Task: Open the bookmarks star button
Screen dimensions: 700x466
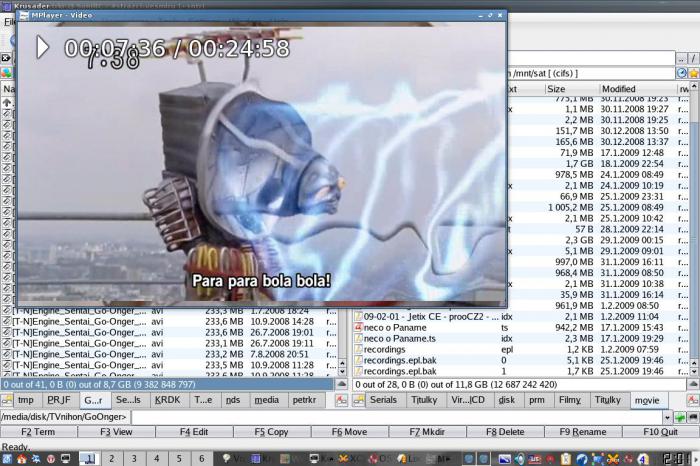Action: coord(694,73)
